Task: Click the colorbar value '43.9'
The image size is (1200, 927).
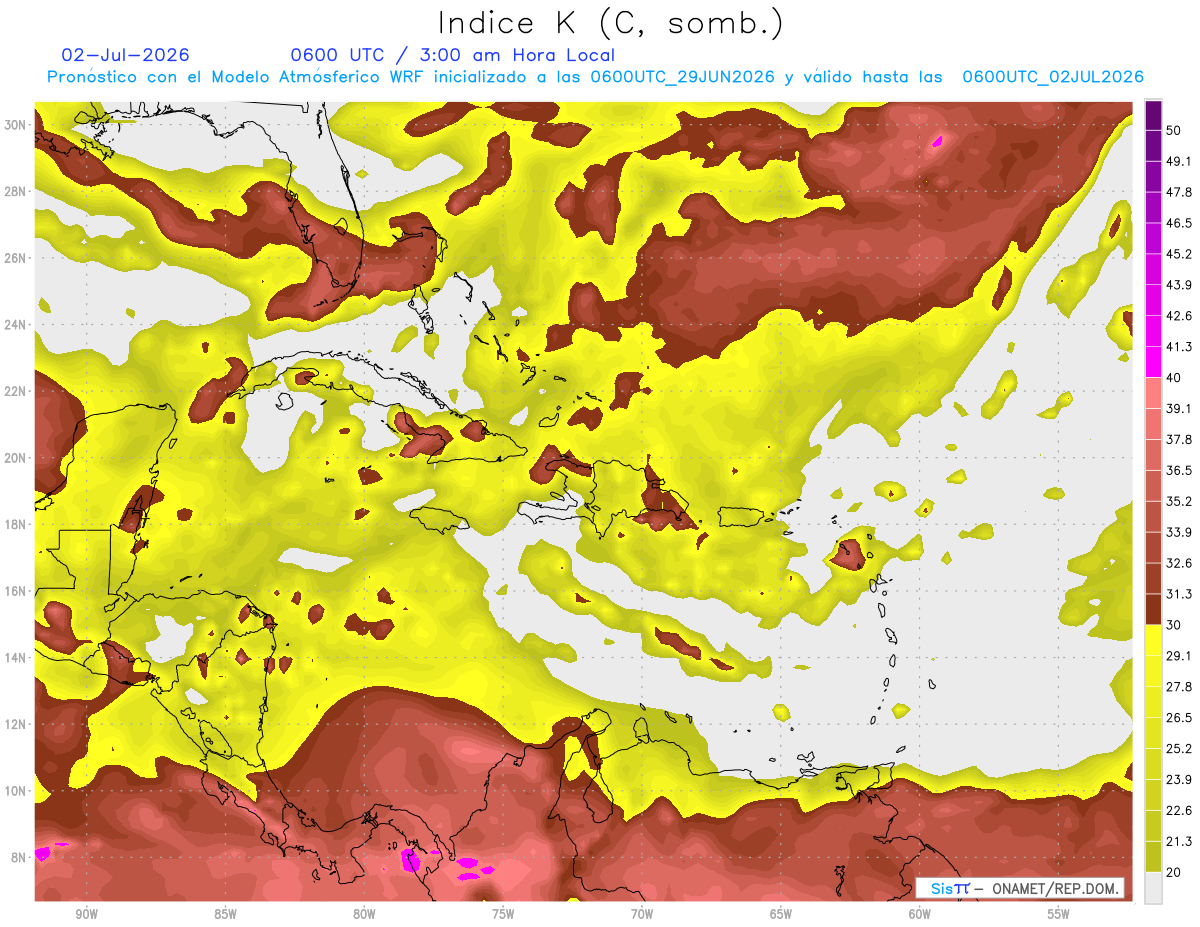Action: 1178,285
